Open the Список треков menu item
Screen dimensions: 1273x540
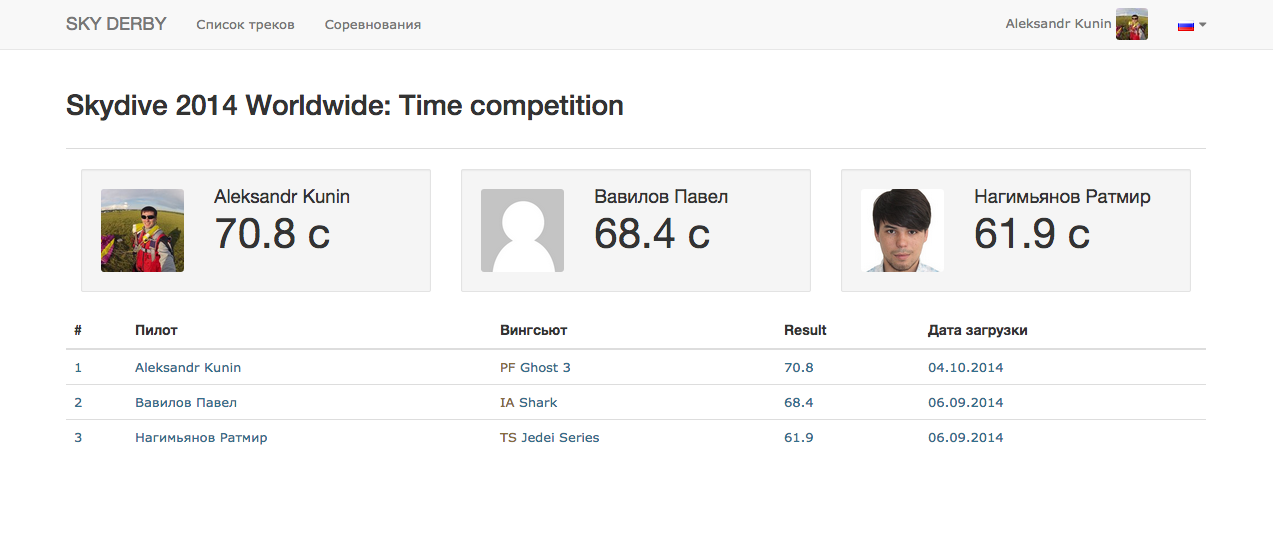click(245, 24)
